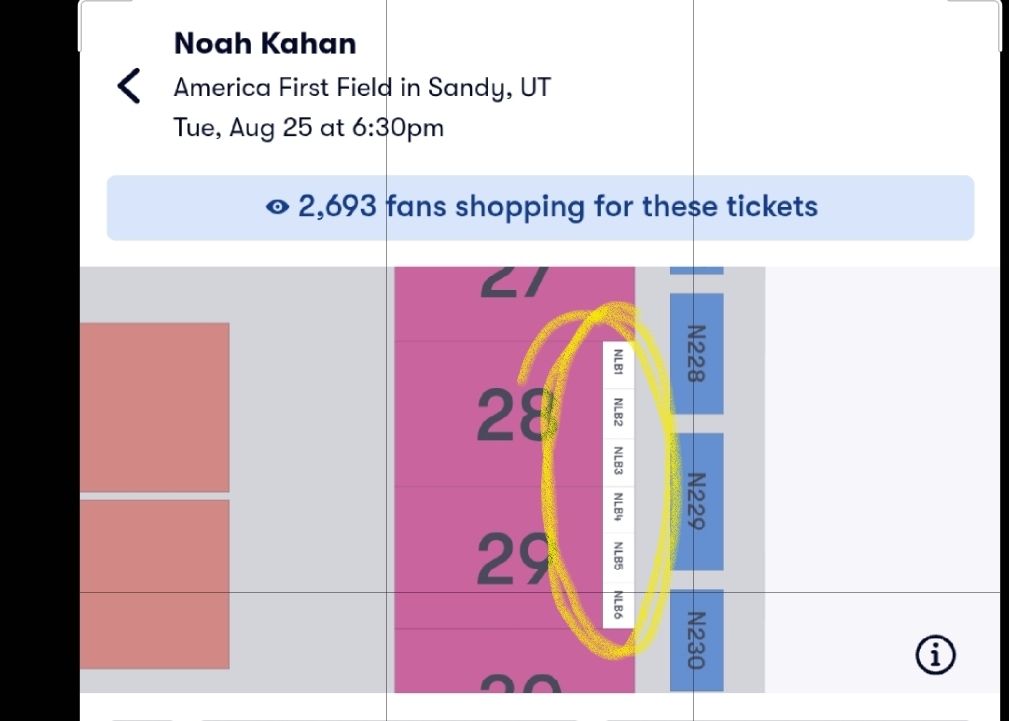Image resolution: width=1009 pixels, height=721 pixels.
Task: Select loge box NLB5
Action: 618,557
